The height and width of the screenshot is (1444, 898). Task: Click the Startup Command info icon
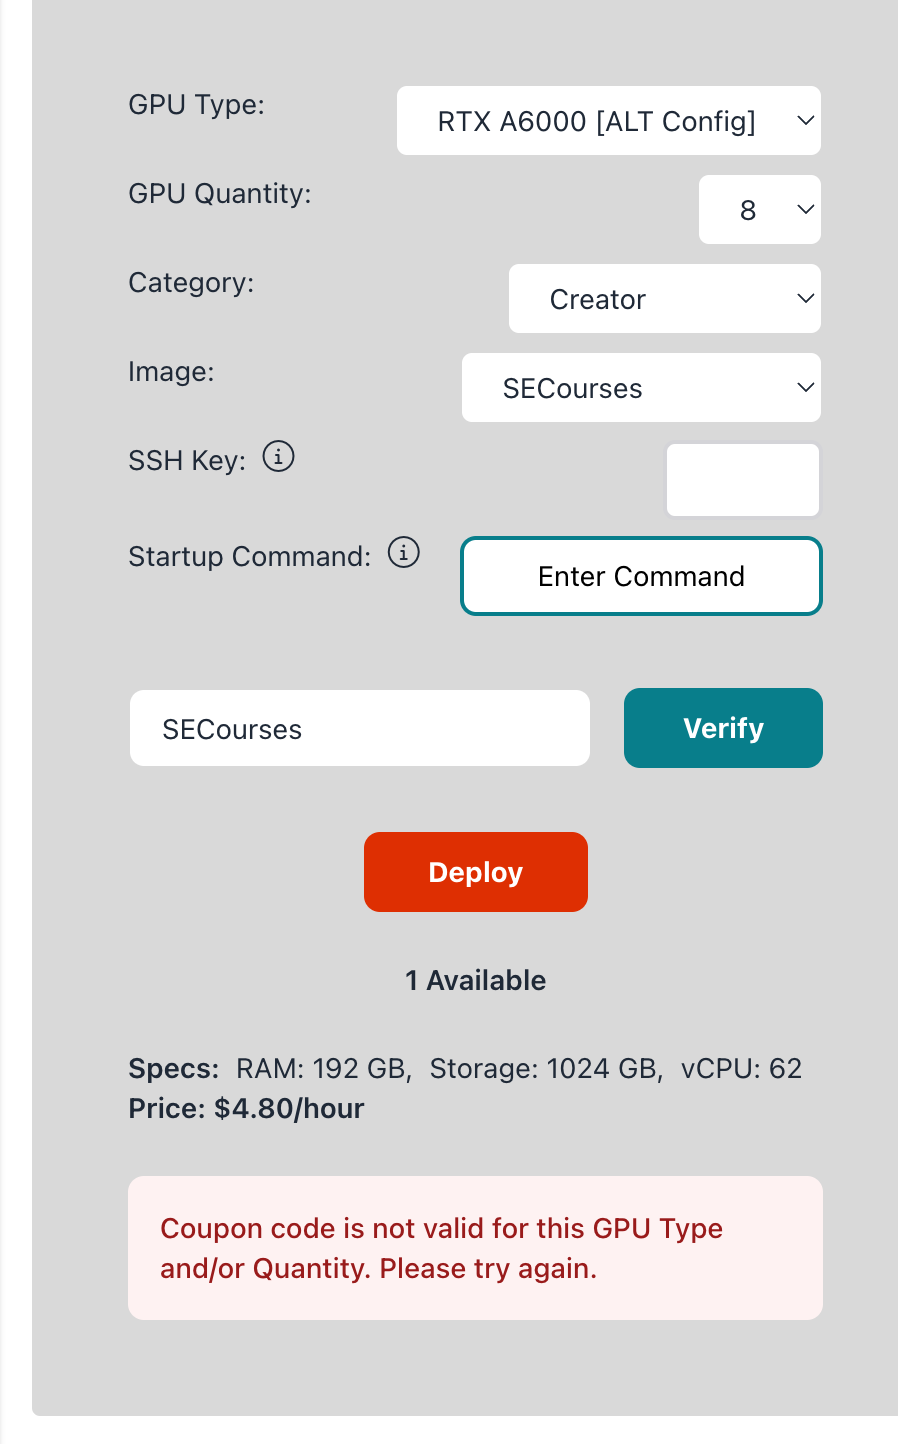(x=403, y=552)
